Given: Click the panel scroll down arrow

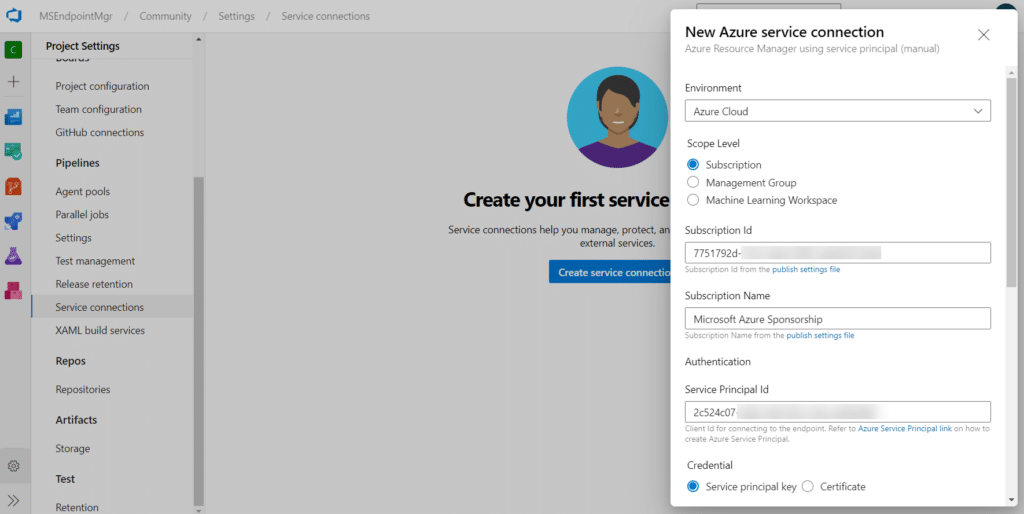Looking at the screenshot, I should pos(1011,500).
